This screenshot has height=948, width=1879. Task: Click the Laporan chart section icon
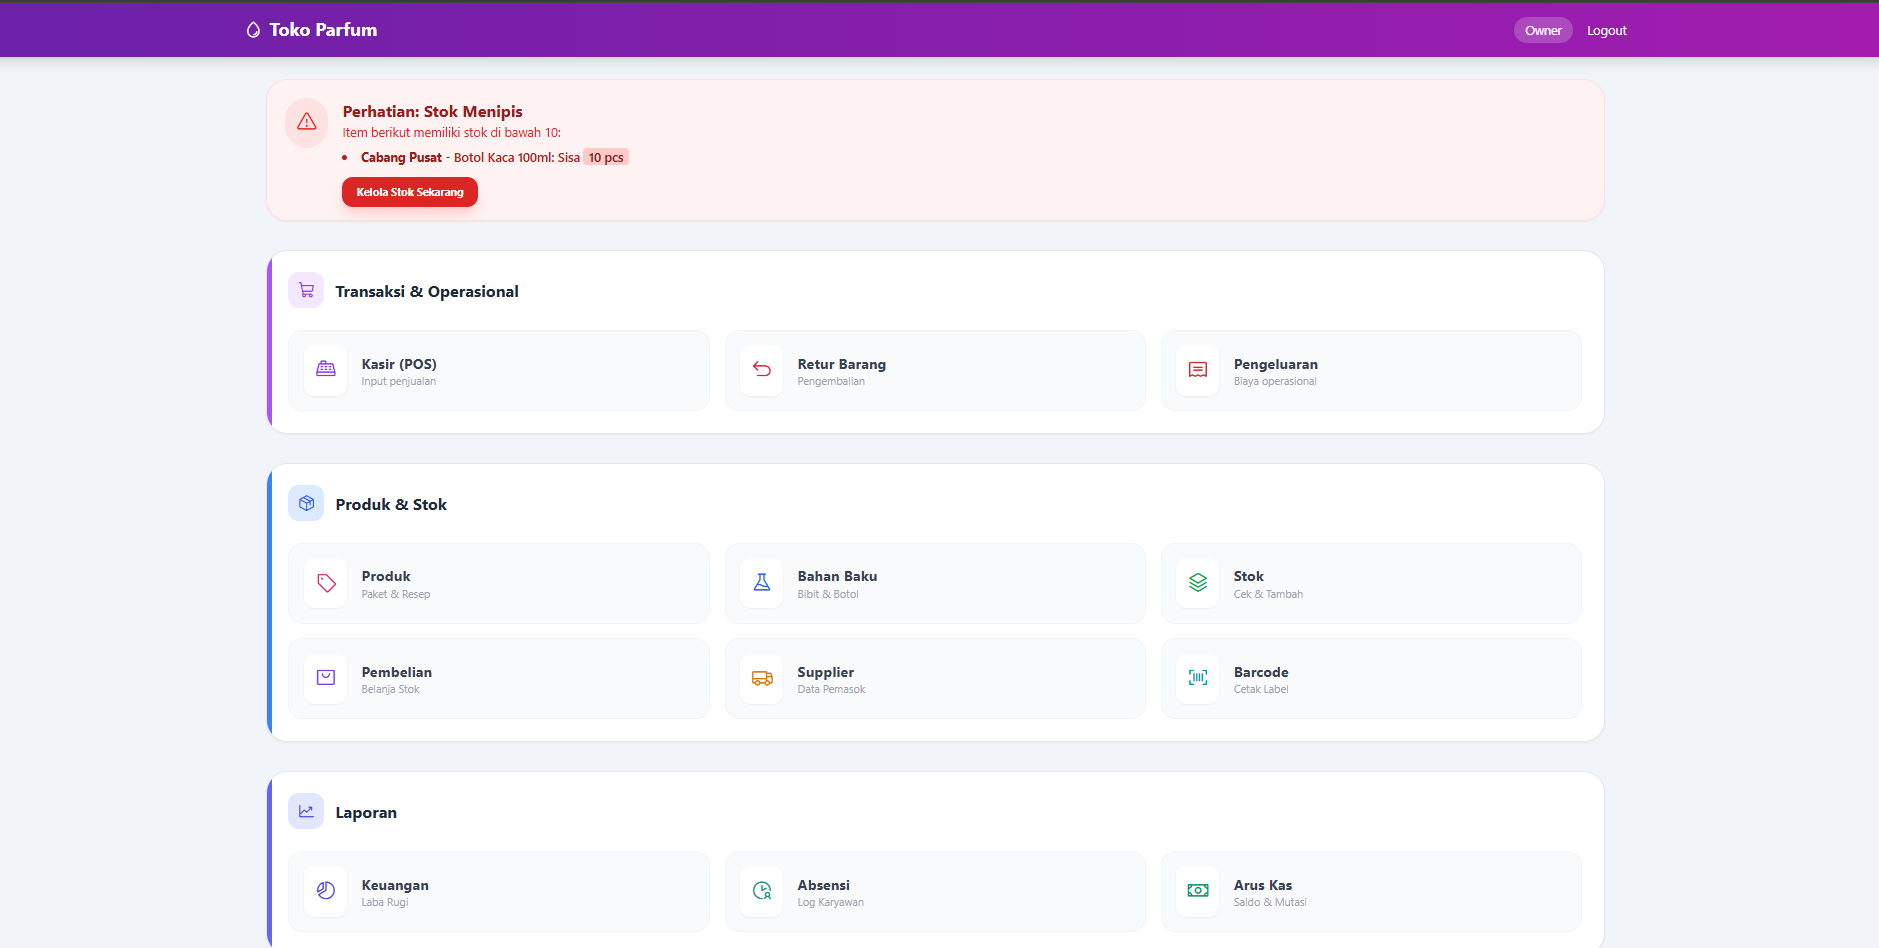pos(306,812)
